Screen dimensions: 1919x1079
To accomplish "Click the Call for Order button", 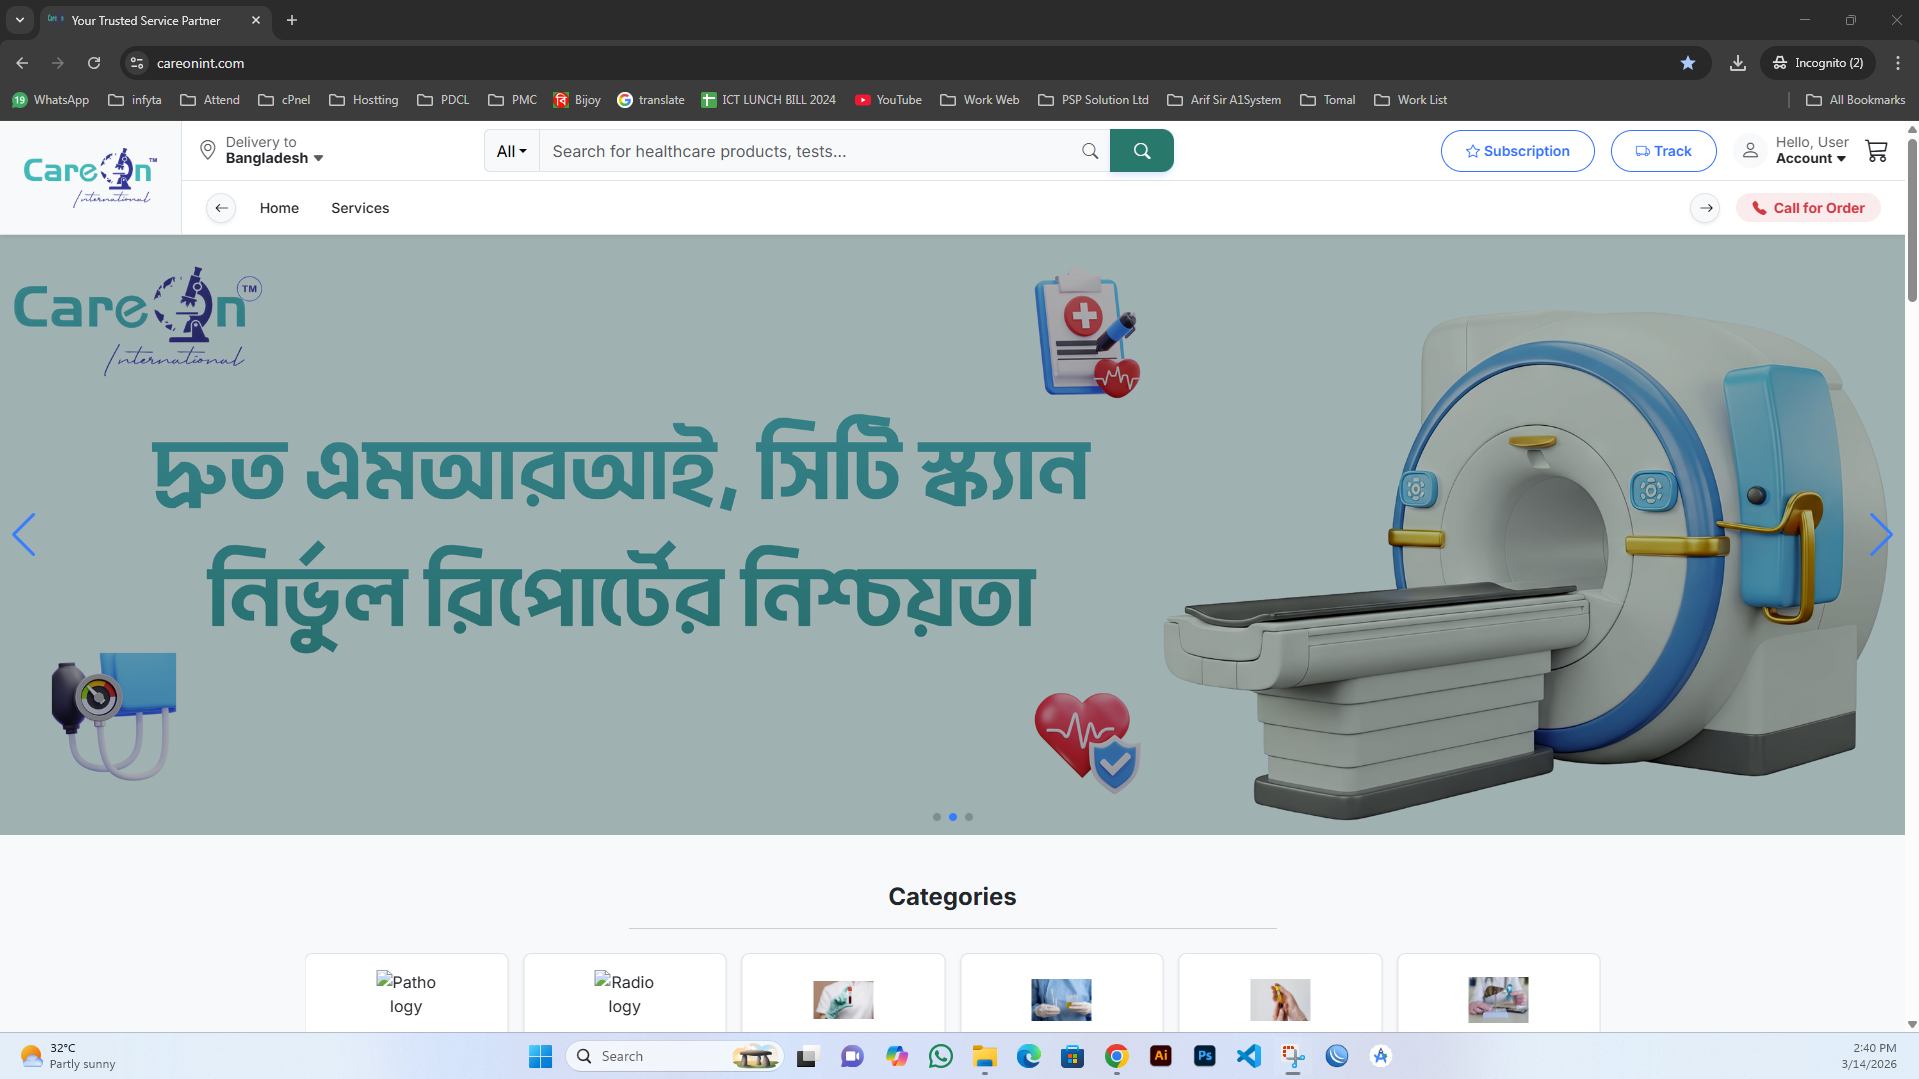I will pos(1807,208).
